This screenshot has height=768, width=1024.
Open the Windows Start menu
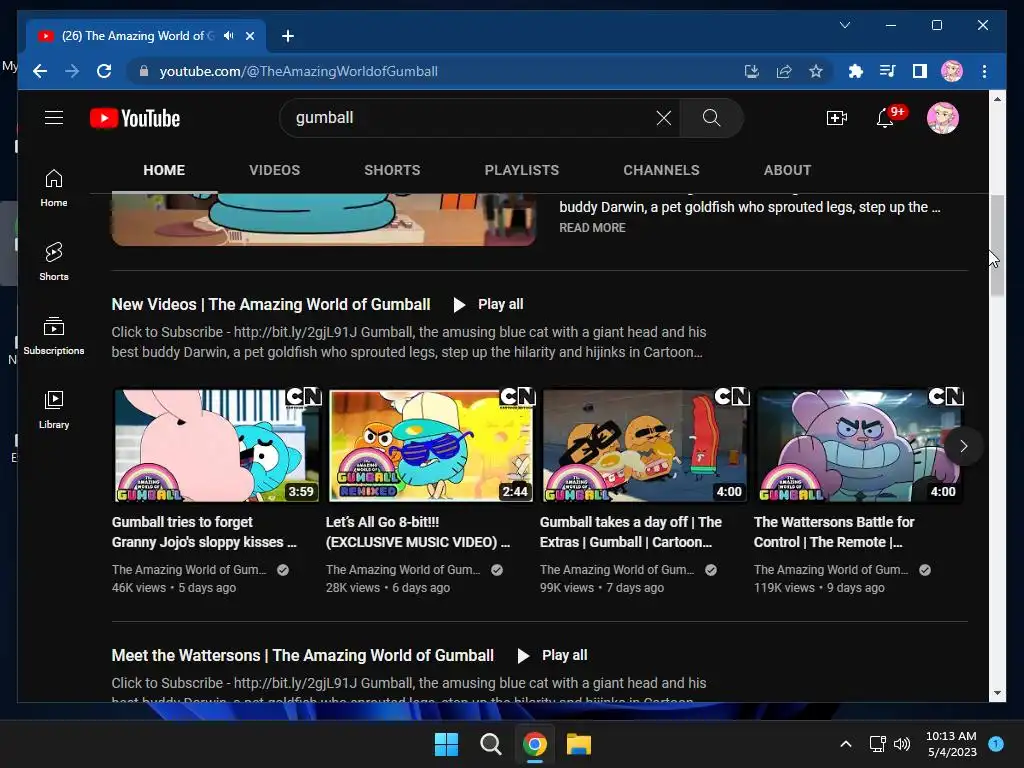click(446, 744)
